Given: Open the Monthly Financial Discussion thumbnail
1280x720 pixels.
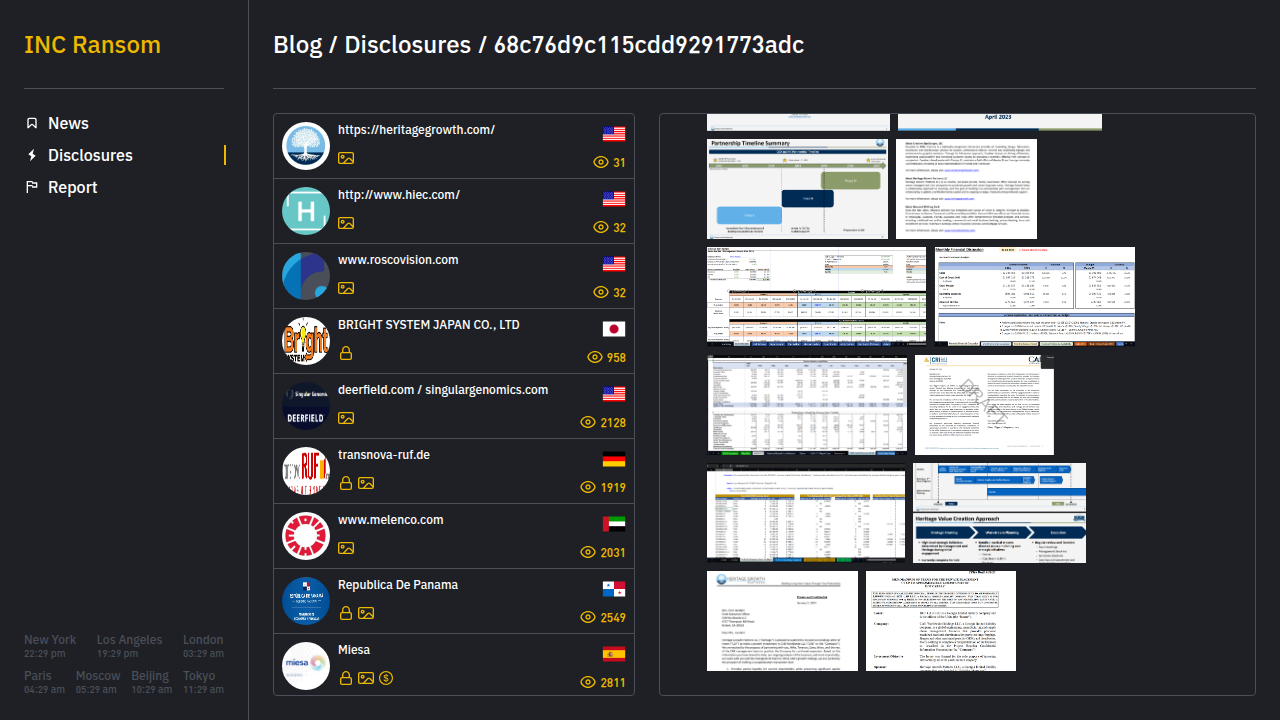Looking at the screenshot, I should (x=1035, y=296).
